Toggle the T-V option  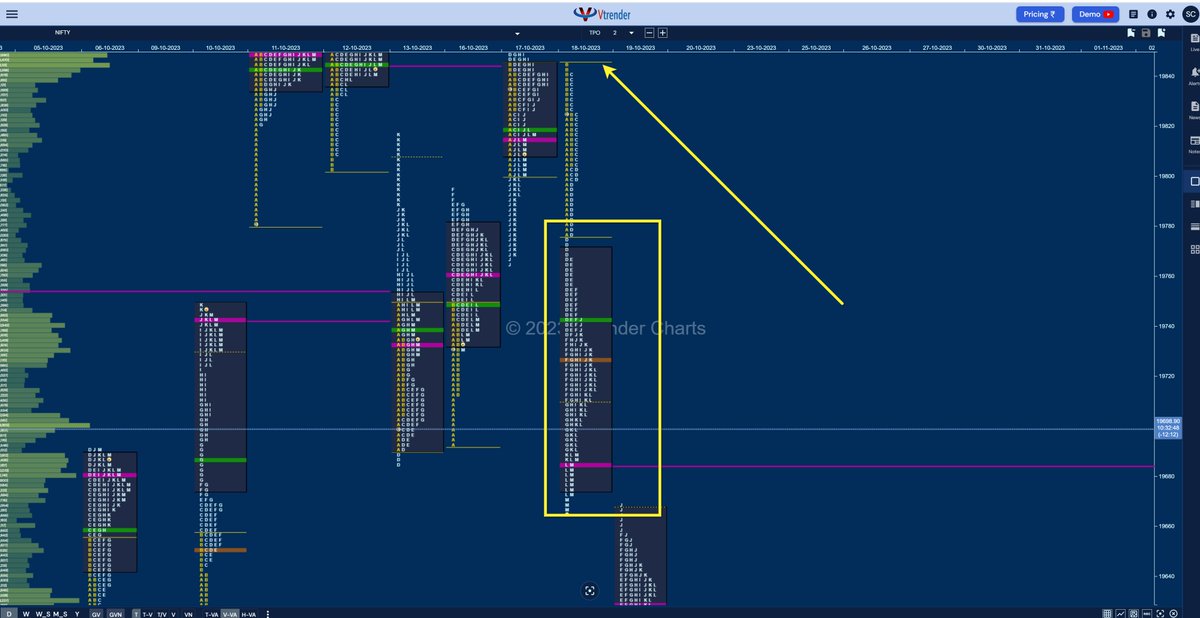pyautogui.click(x=148, y=613)
